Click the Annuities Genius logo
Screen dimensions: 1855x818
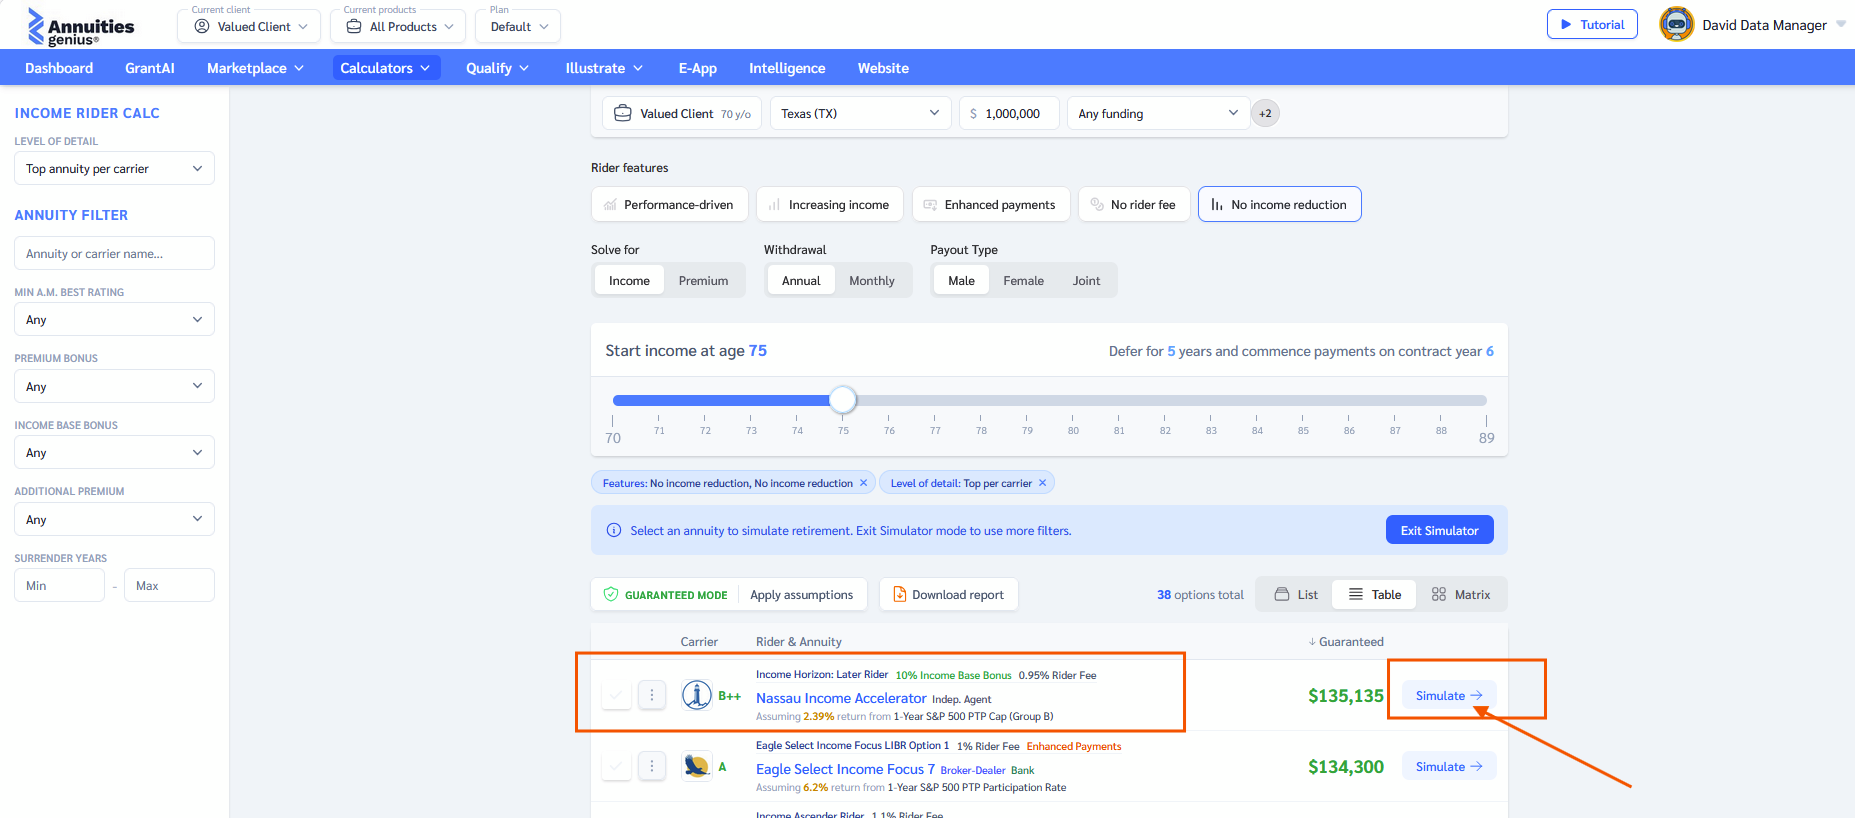pyautogui.click(x=81, y=27)
